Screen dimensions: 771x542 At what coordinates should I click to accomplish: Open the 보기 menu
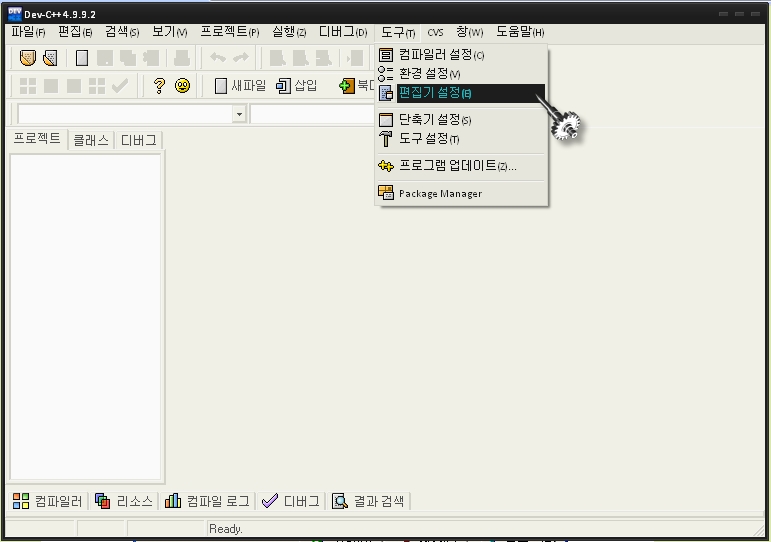coord(169,32)
